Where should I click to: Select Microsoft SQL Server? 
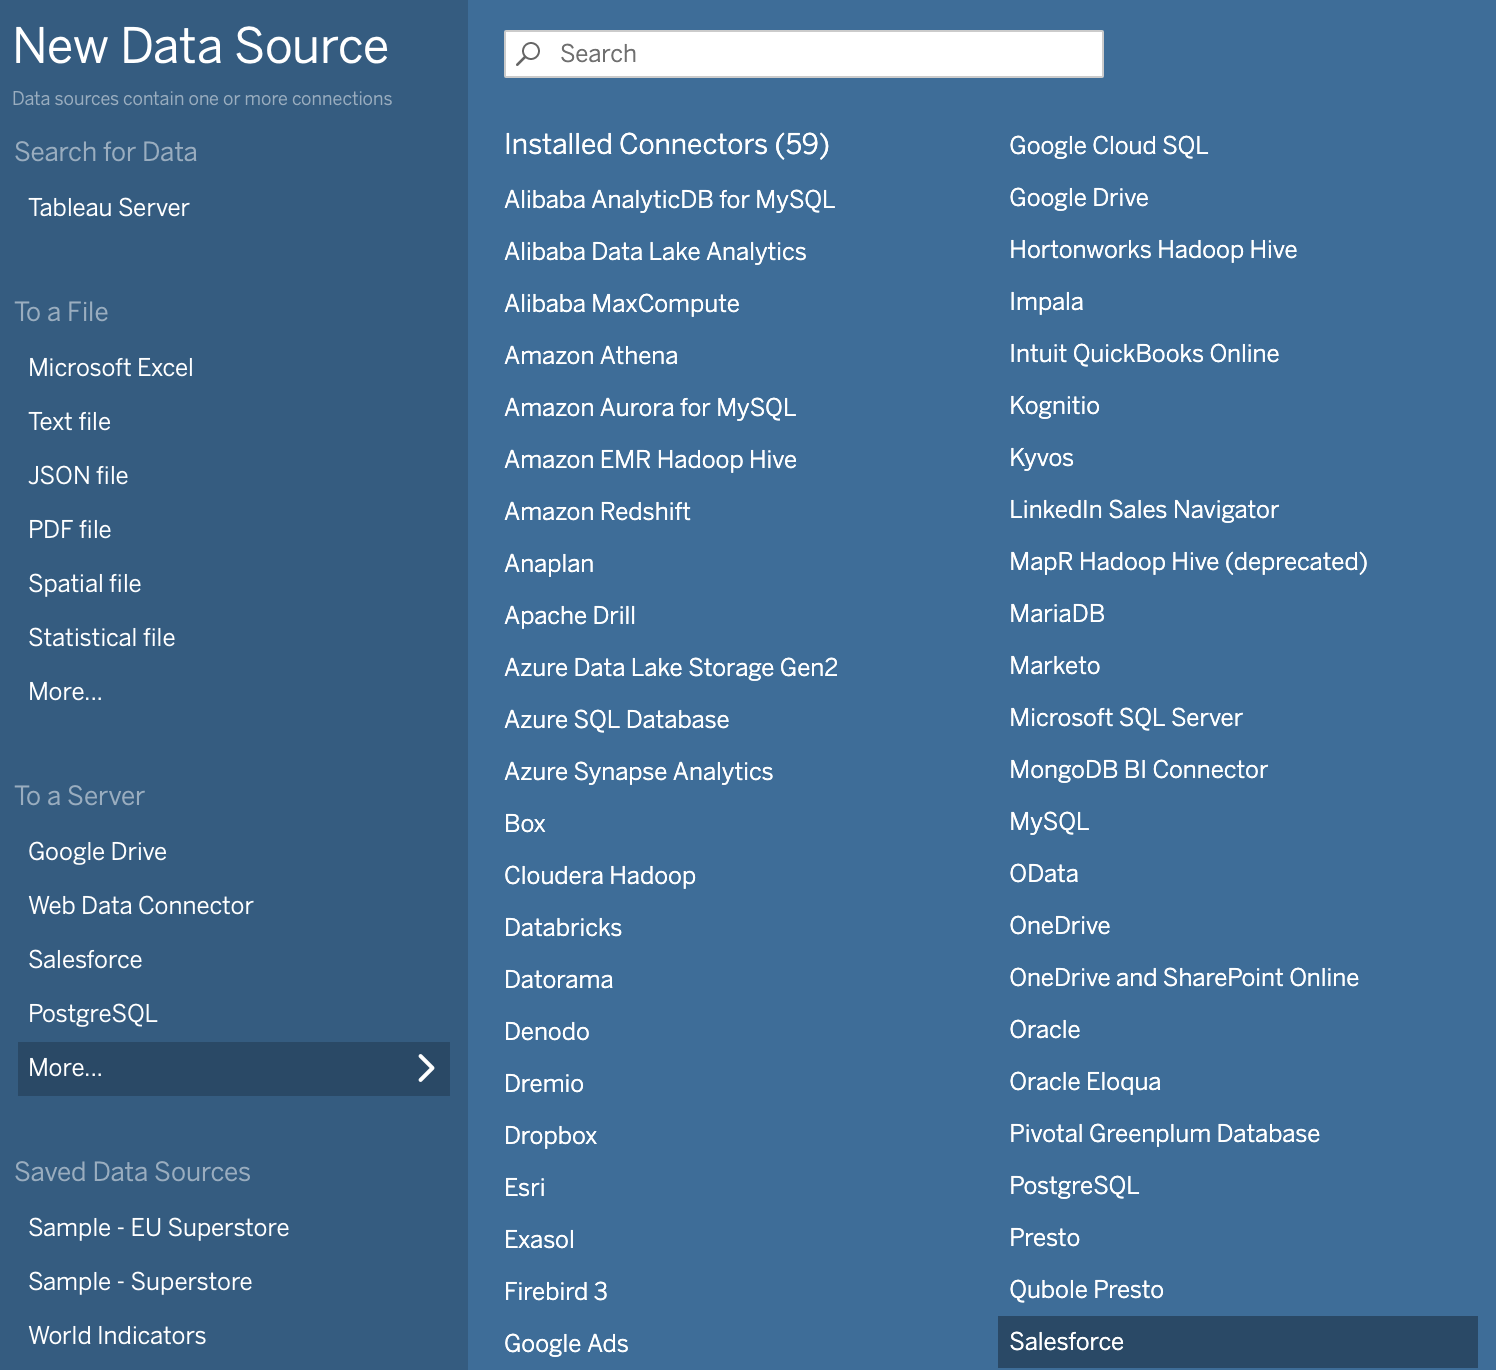click(1125, 718)
